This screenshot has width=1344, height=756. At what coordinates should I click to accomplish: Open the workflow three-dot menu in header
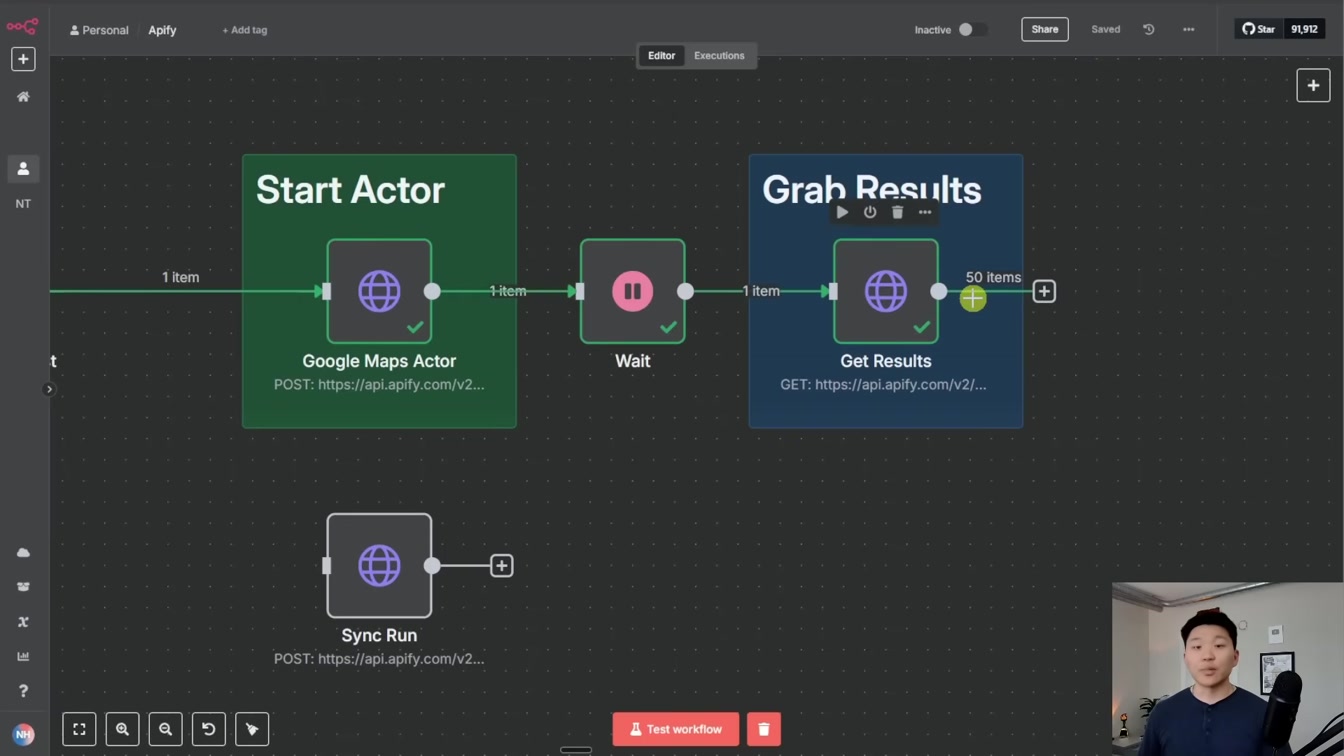[1189, 30]
